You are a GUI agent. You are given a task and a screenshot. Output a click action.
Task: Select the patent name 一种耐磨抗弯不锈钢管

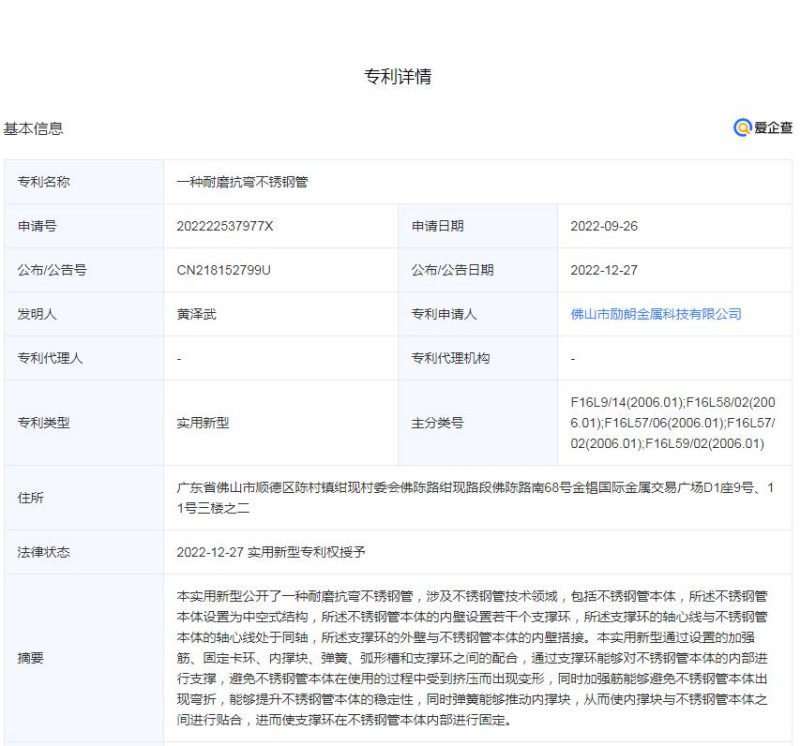point(242,182)
